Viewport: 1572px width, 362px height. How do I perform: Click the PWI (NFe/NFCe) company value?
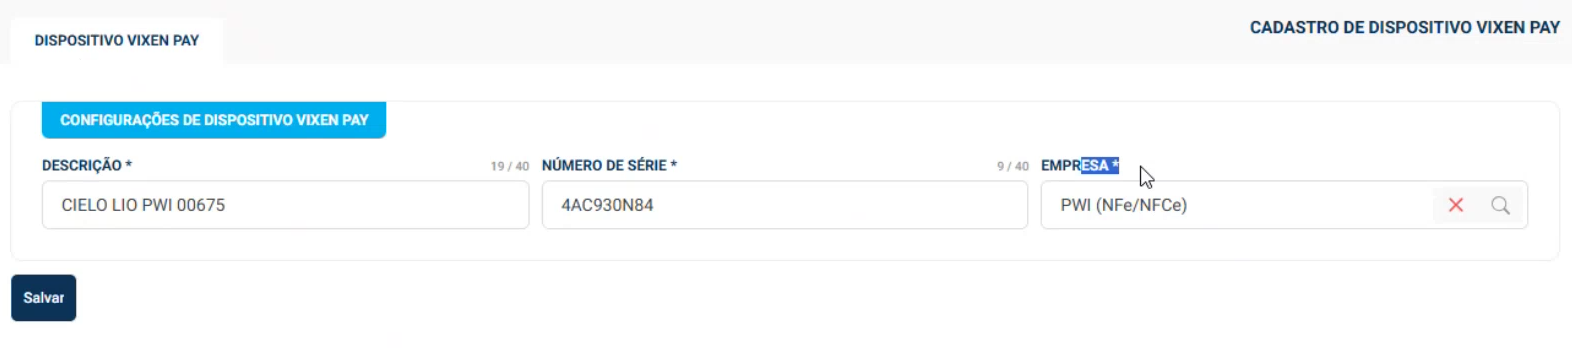click(1124, 205)
